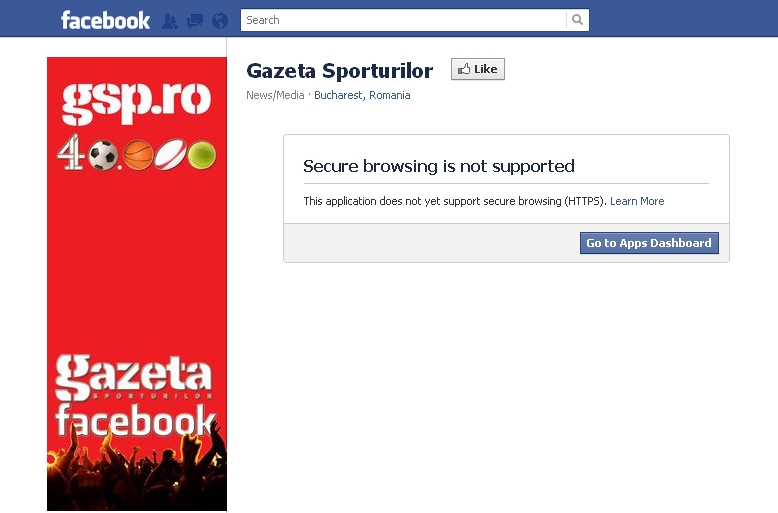Click the Gazeta Sporturilor page title
Viewport: 778px width, 513px height.
pos(340,70)
